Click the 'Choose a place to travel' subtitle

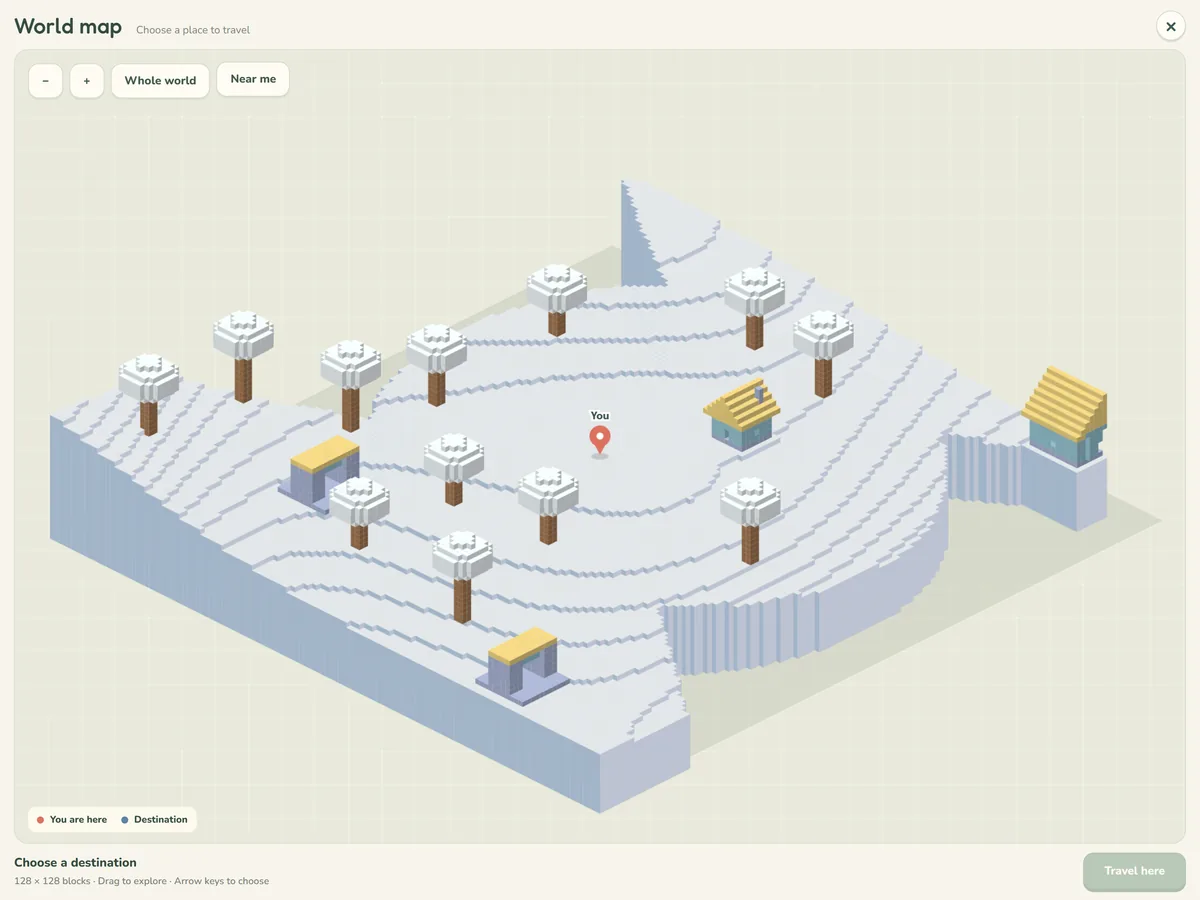point(193,30)
